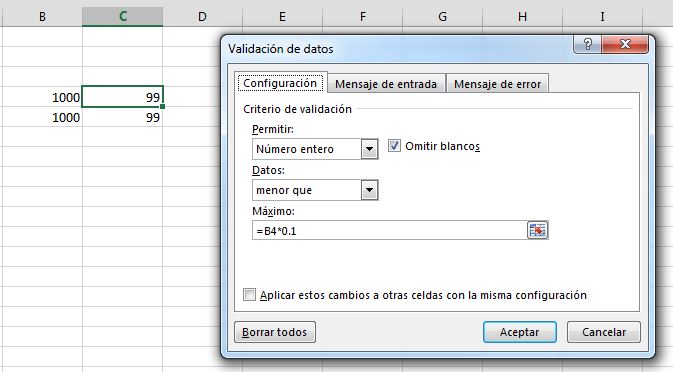Select column C header
Viewport: 673px width, 372px height.
122,17
